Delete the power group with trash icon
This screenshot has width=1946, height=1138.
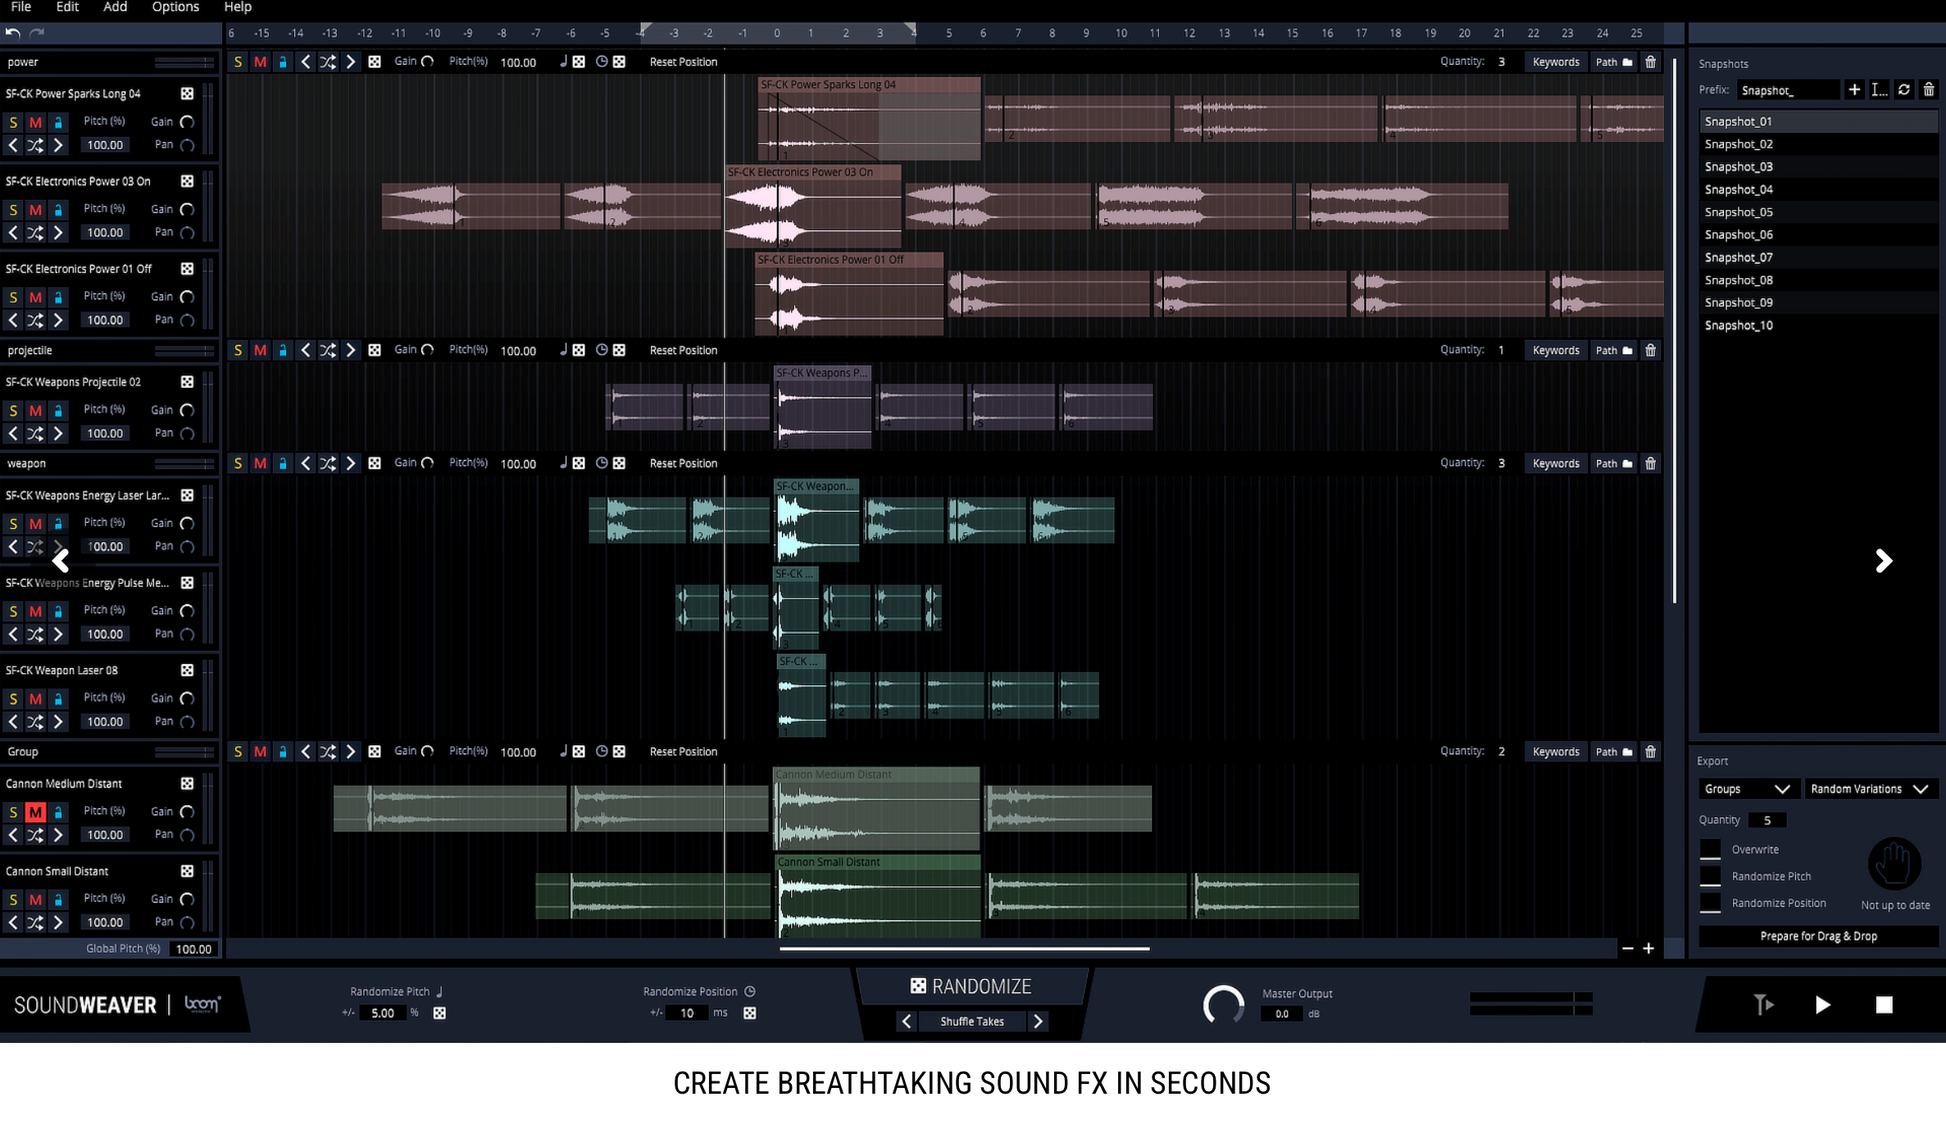pyautogui.click(x=1650, y=62)
